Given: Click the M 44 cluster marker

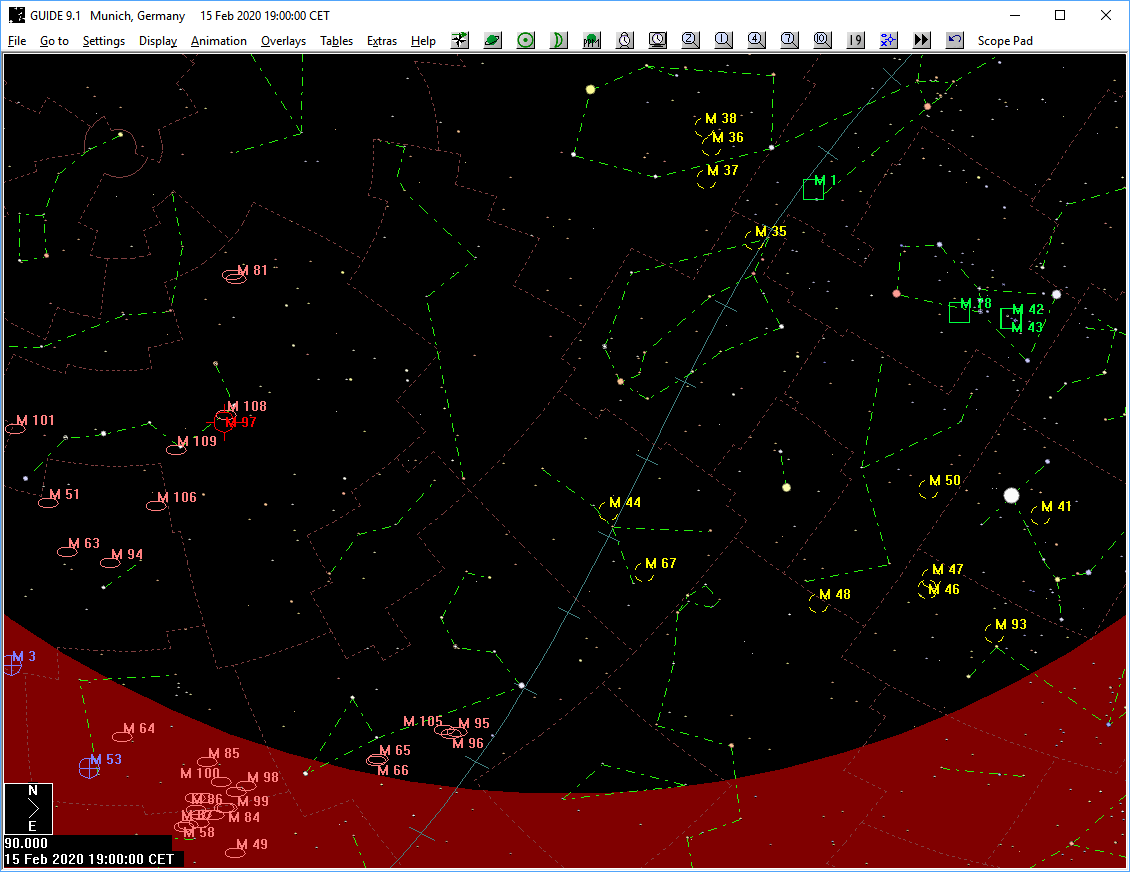Looking at the screenshot, I should (x=608, y=512).
